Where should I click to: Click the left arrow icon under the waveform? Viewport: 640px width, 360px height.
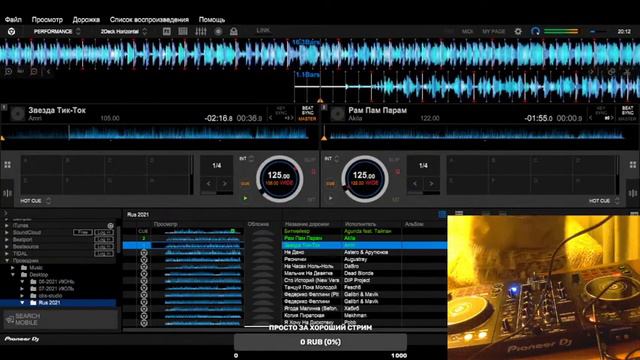pyautogui.click(x=48, y=71)
